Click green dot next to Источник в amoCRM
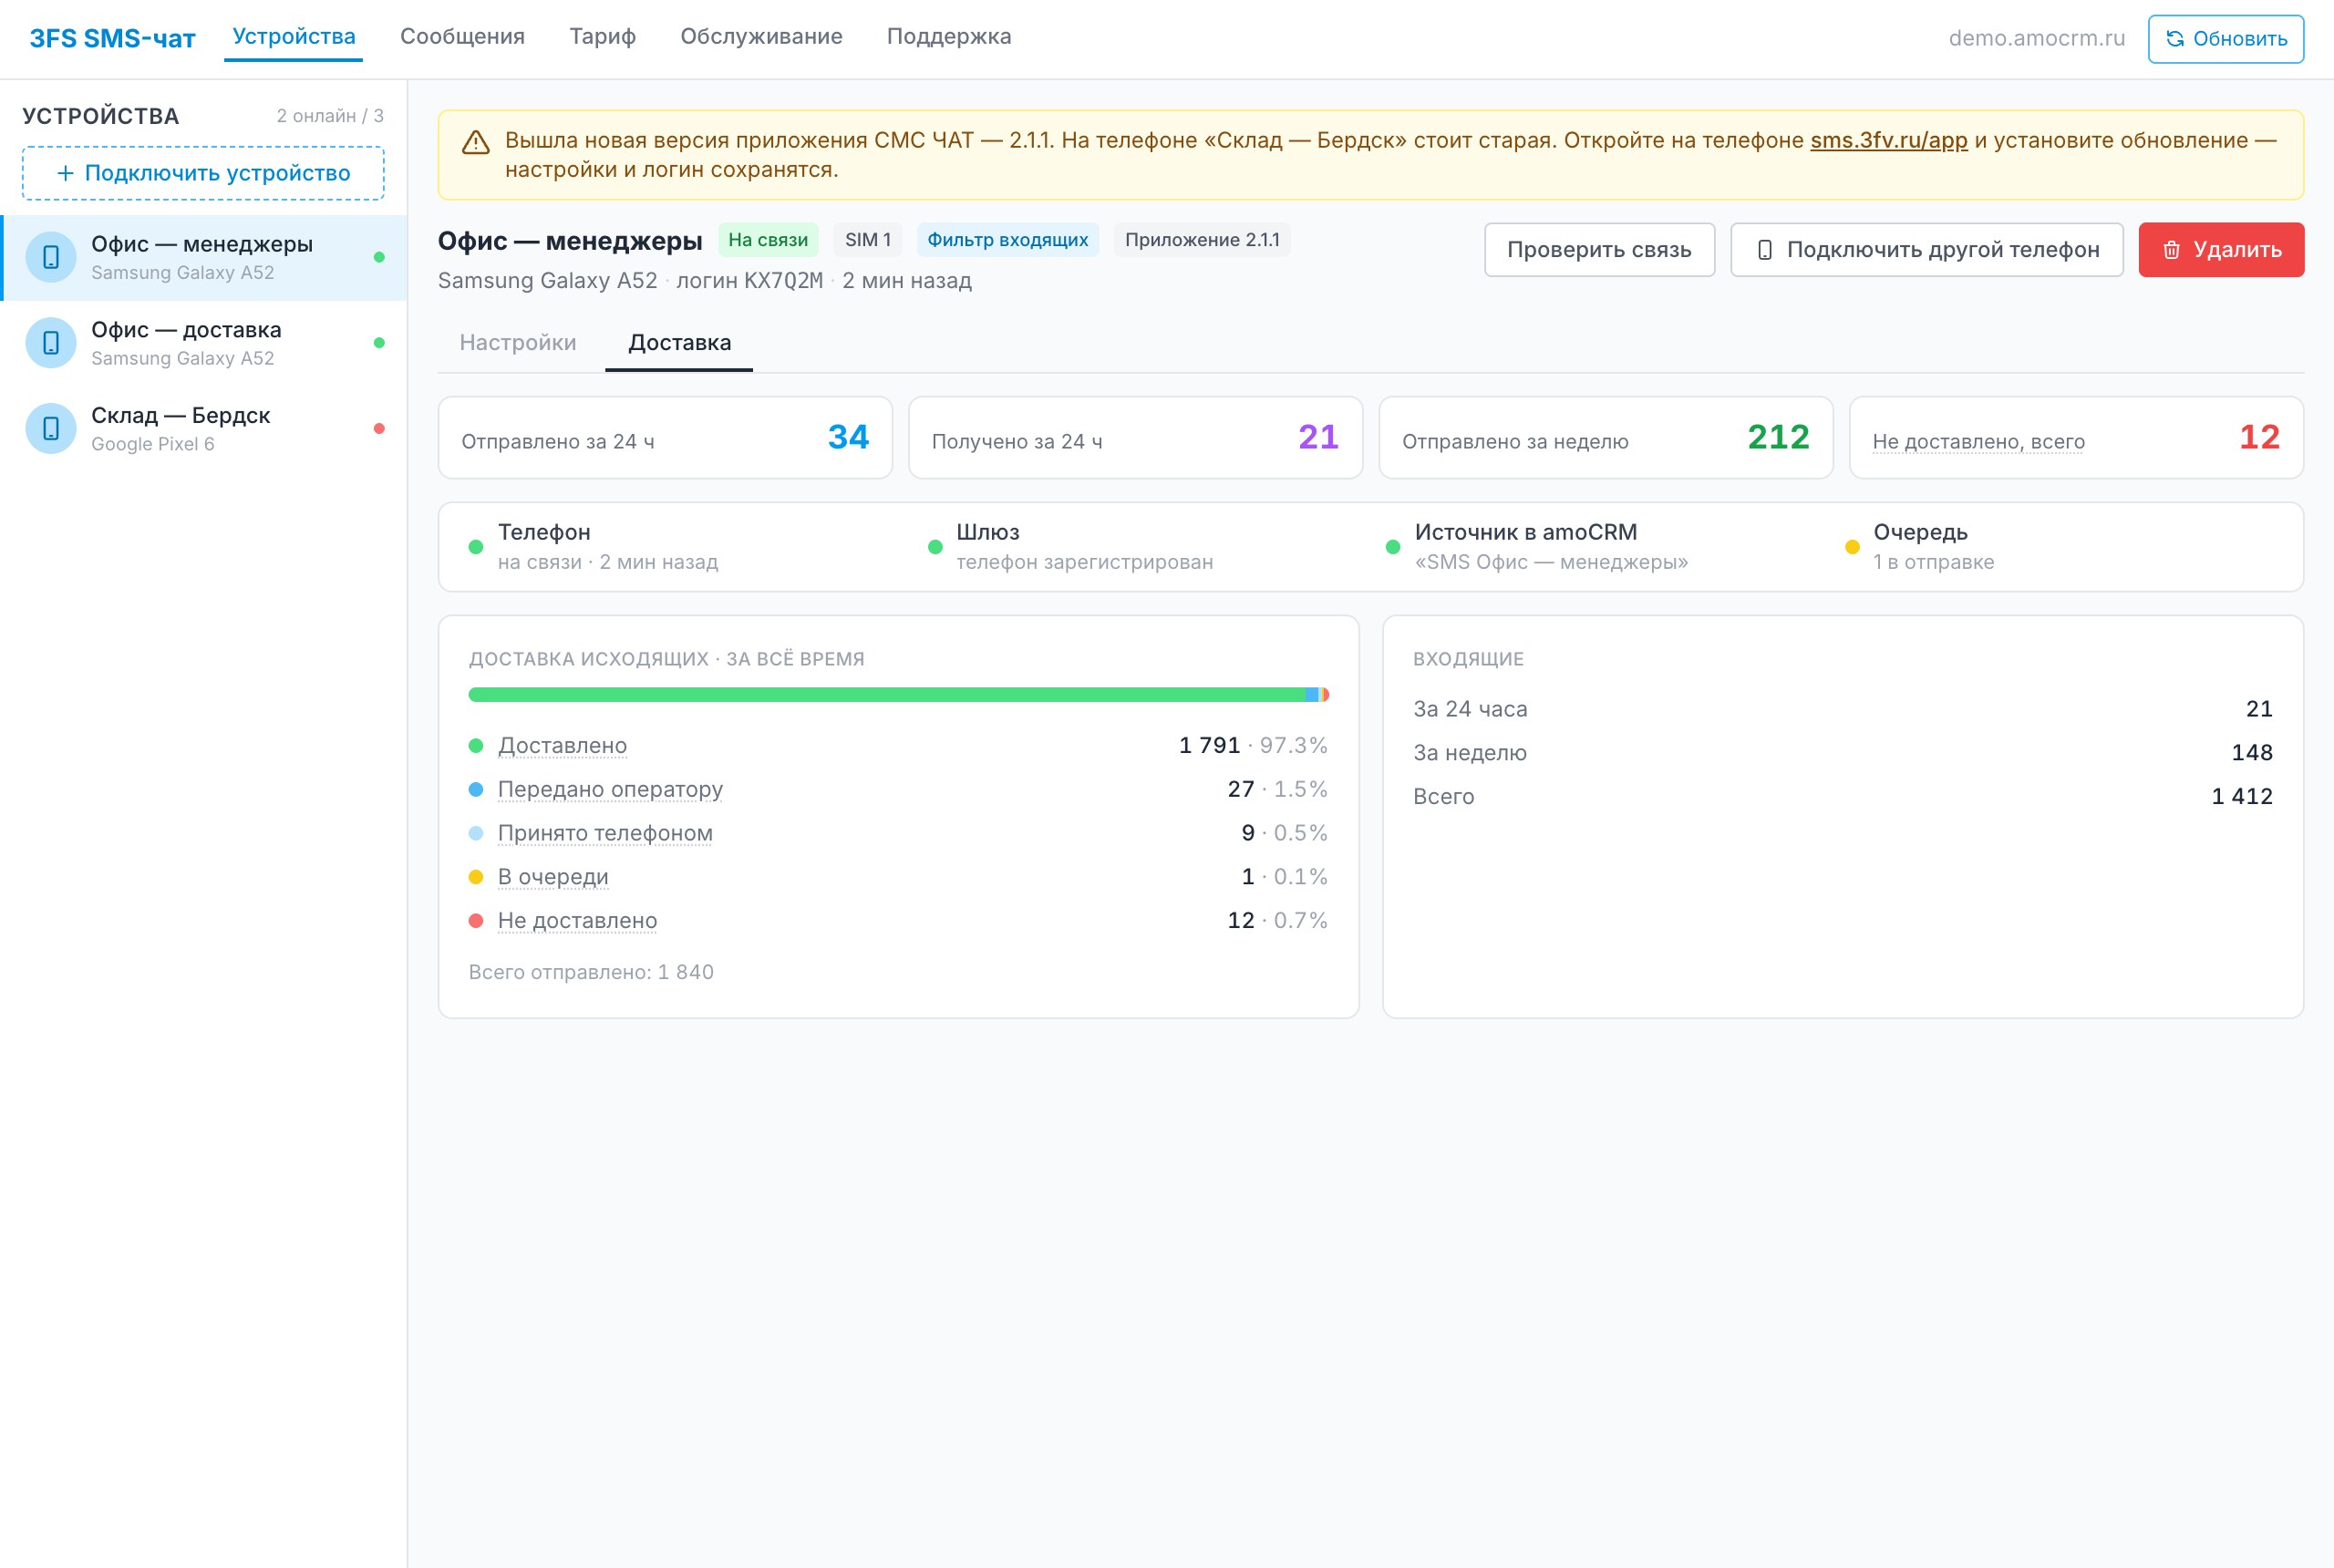This screenshot has height=1568, width=2334. pos(1393,547)
